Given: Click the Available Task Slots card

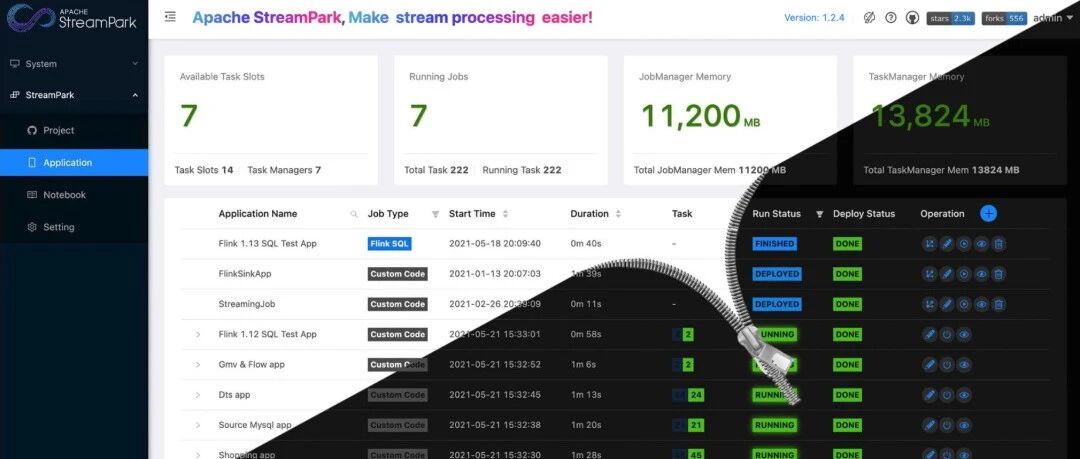Looking at the screenshot, I should point(271,120).
